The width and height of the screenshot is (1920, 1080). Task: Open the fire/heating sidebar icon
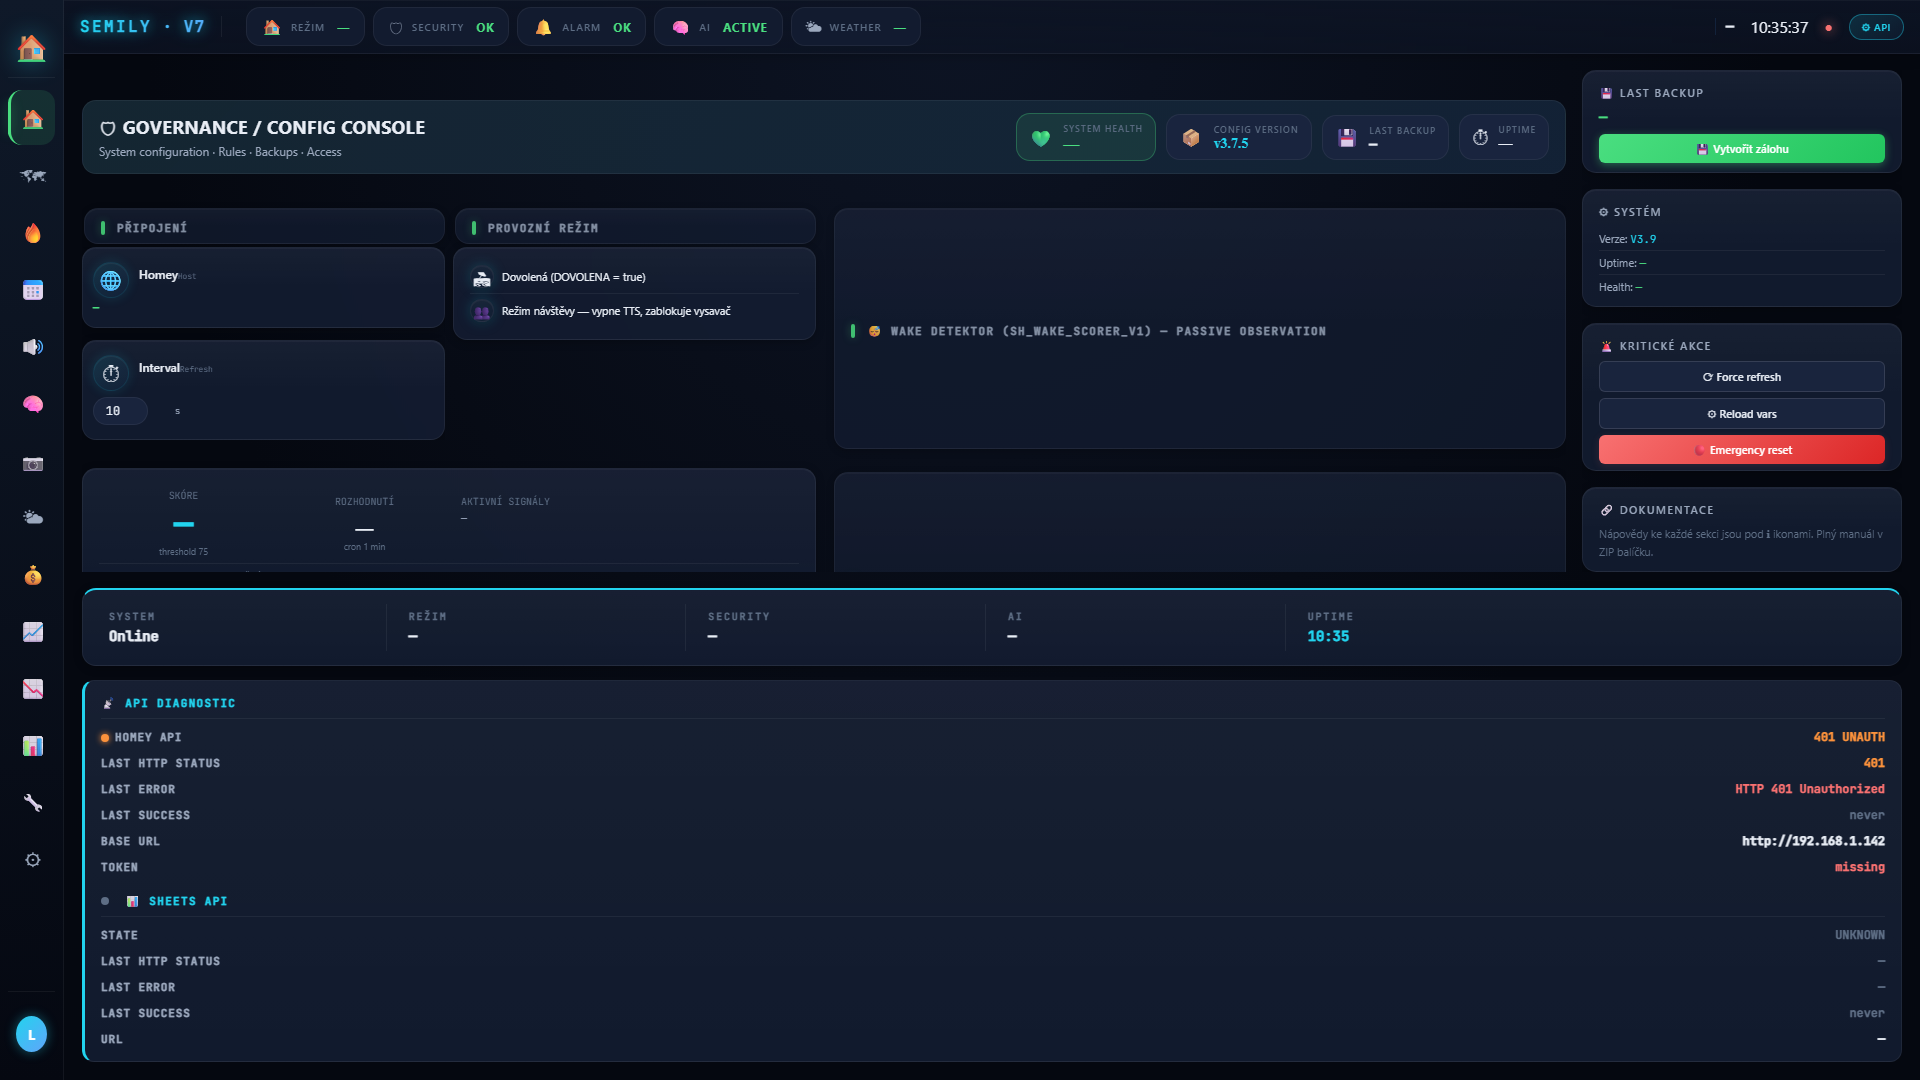tap(32, 233)
